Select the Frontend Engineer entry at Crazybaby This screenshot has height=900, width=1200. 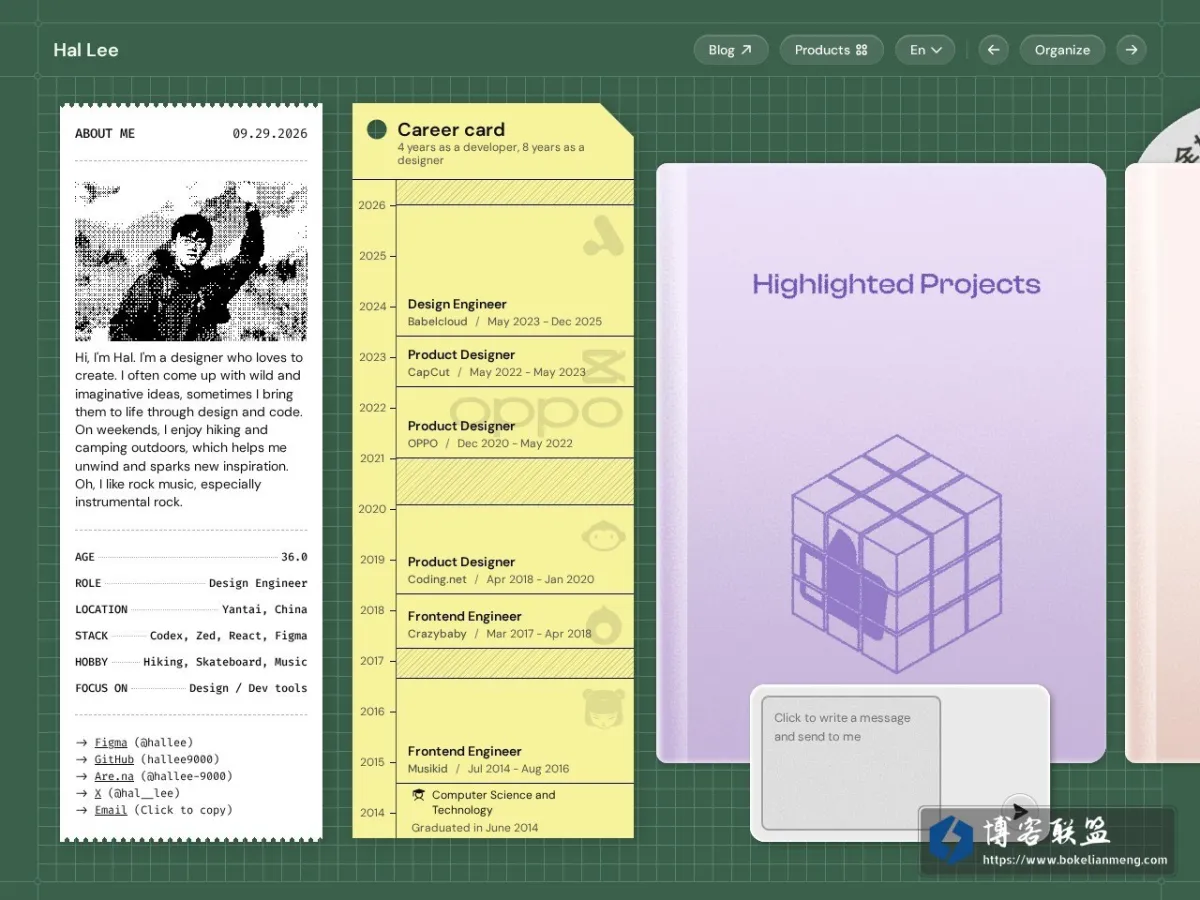coord(515,623)
